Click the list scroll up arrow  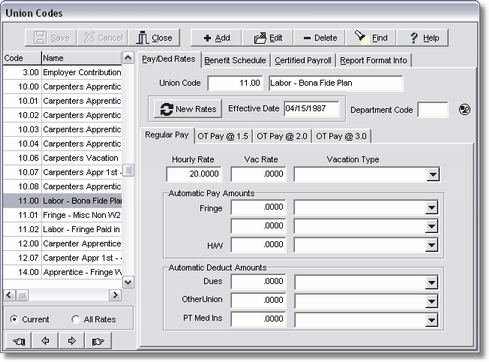[128, 58]
